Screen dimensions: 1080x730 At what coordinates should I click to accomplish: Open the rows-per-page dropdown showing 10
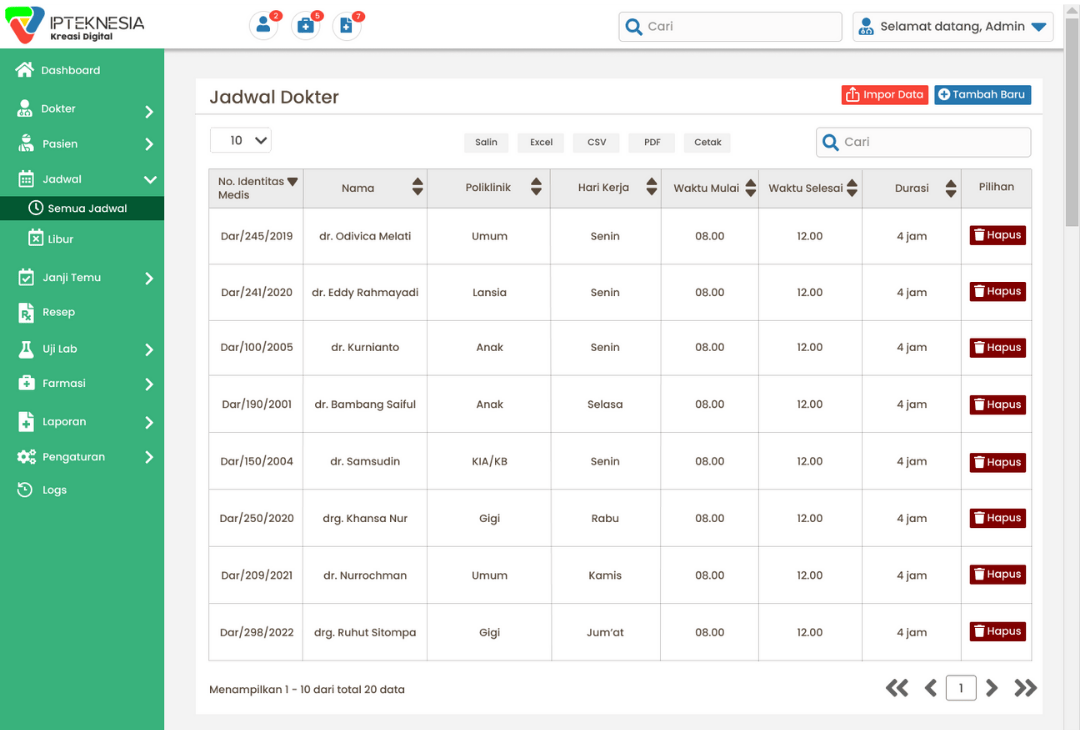point(240,141)
